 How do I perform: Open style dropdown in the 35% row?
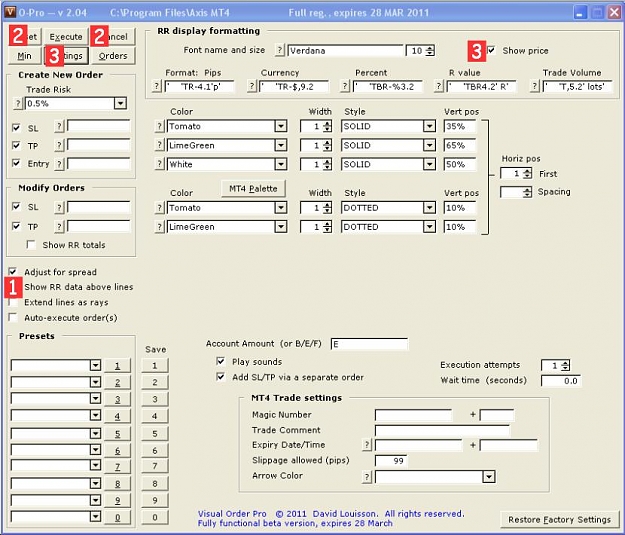[429, 126]
